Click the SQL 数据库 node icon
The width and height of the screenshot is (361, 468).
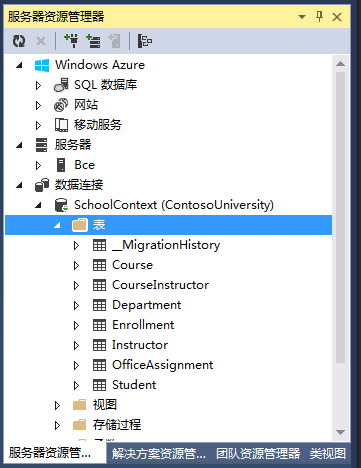pos(61,85)
